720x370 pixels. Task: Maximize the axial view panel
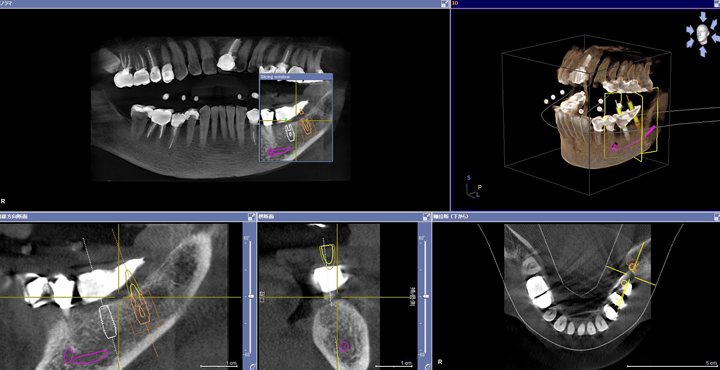(x=716, y=216)
